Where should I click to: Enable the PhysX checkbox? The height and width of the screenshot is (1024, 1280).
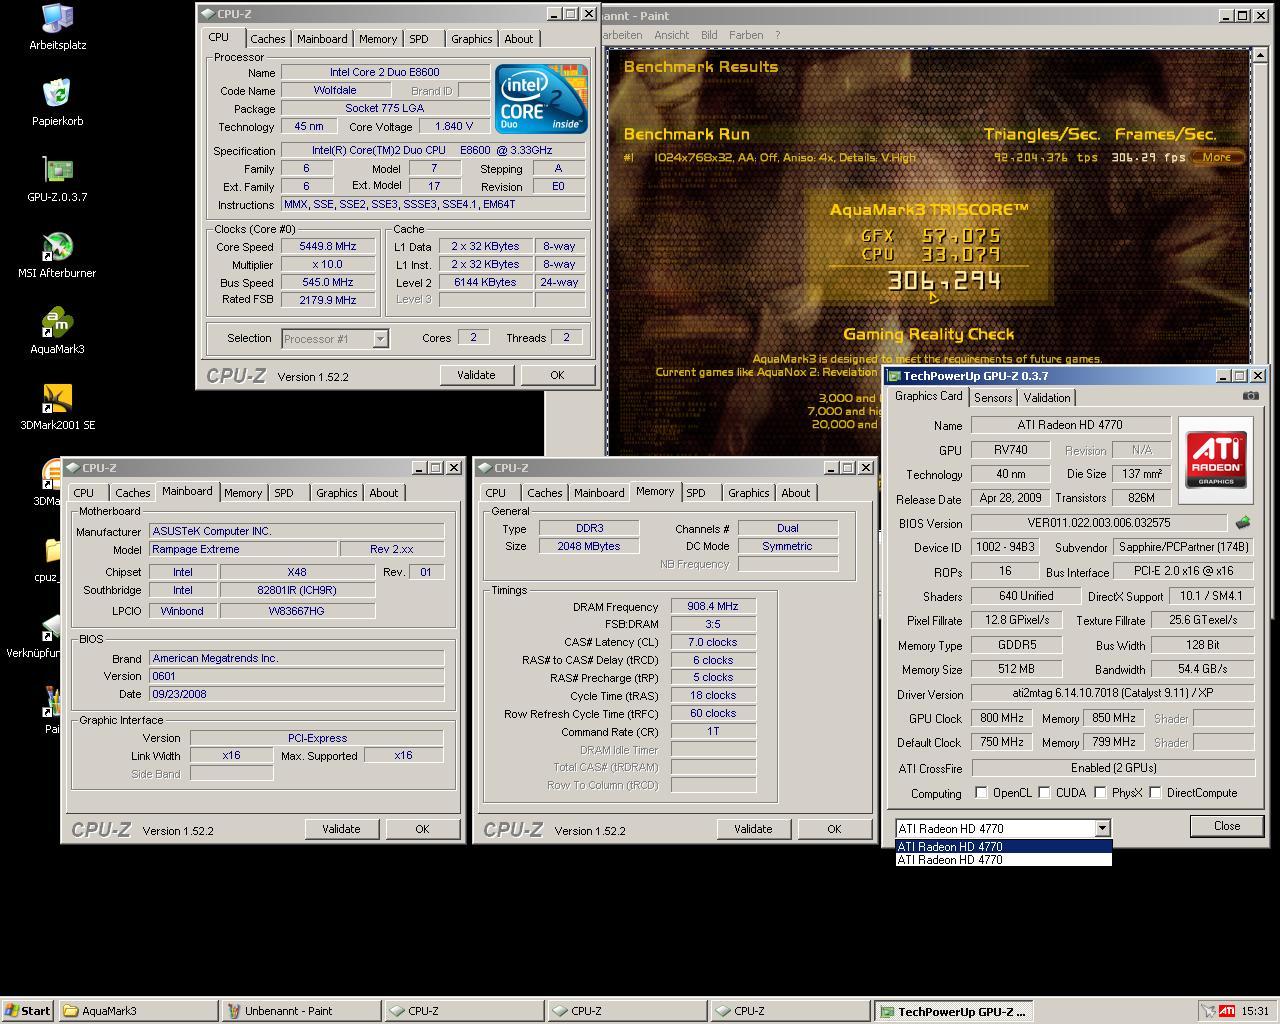tap(1100, 793)
